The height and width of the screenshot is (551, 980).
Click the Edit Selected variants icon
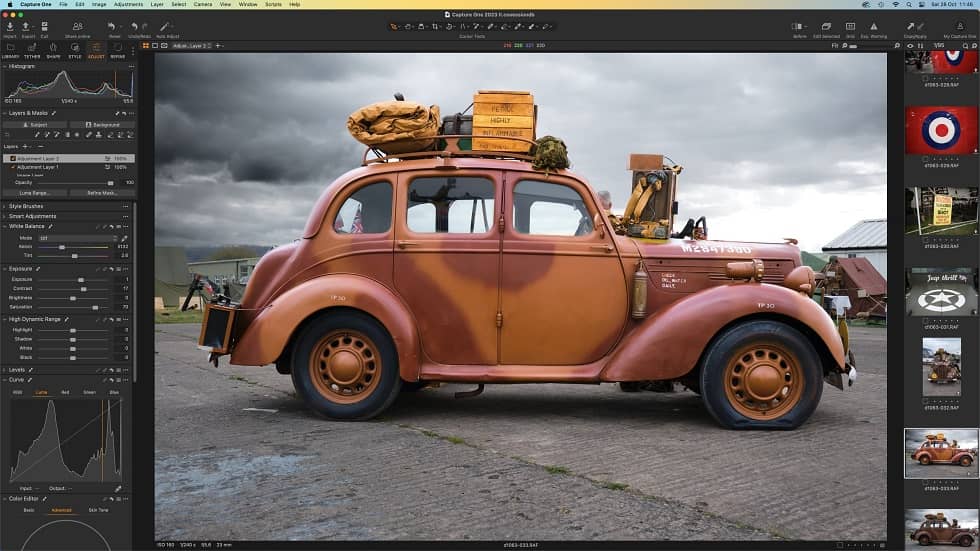[x=826, y=27]
